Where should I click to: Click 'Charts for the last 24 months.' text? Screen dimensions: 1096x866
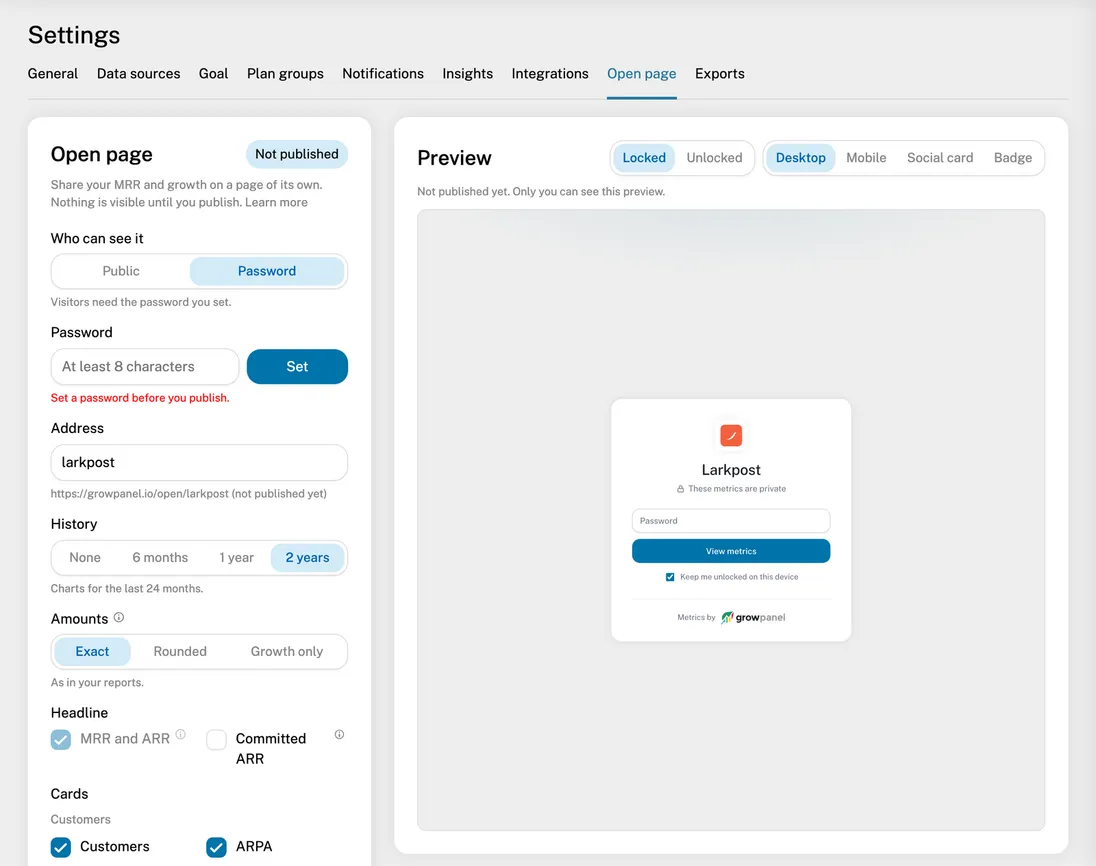[x=127, y=589]
